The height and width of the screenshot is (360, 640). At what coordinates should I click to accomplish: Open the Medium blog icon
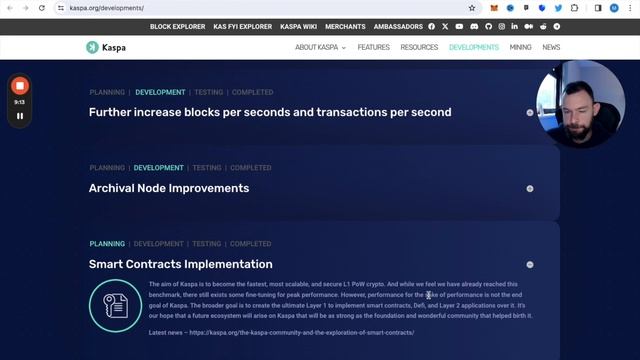[x=529, y=27]
